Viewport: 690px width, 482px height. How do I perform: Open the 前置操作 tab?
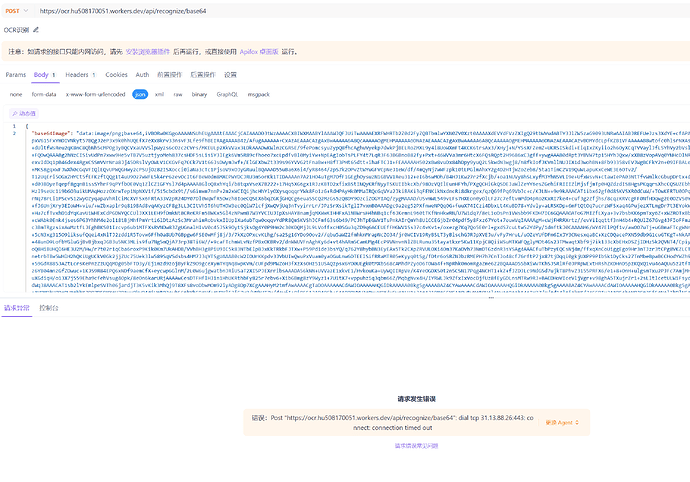(169, 75)
